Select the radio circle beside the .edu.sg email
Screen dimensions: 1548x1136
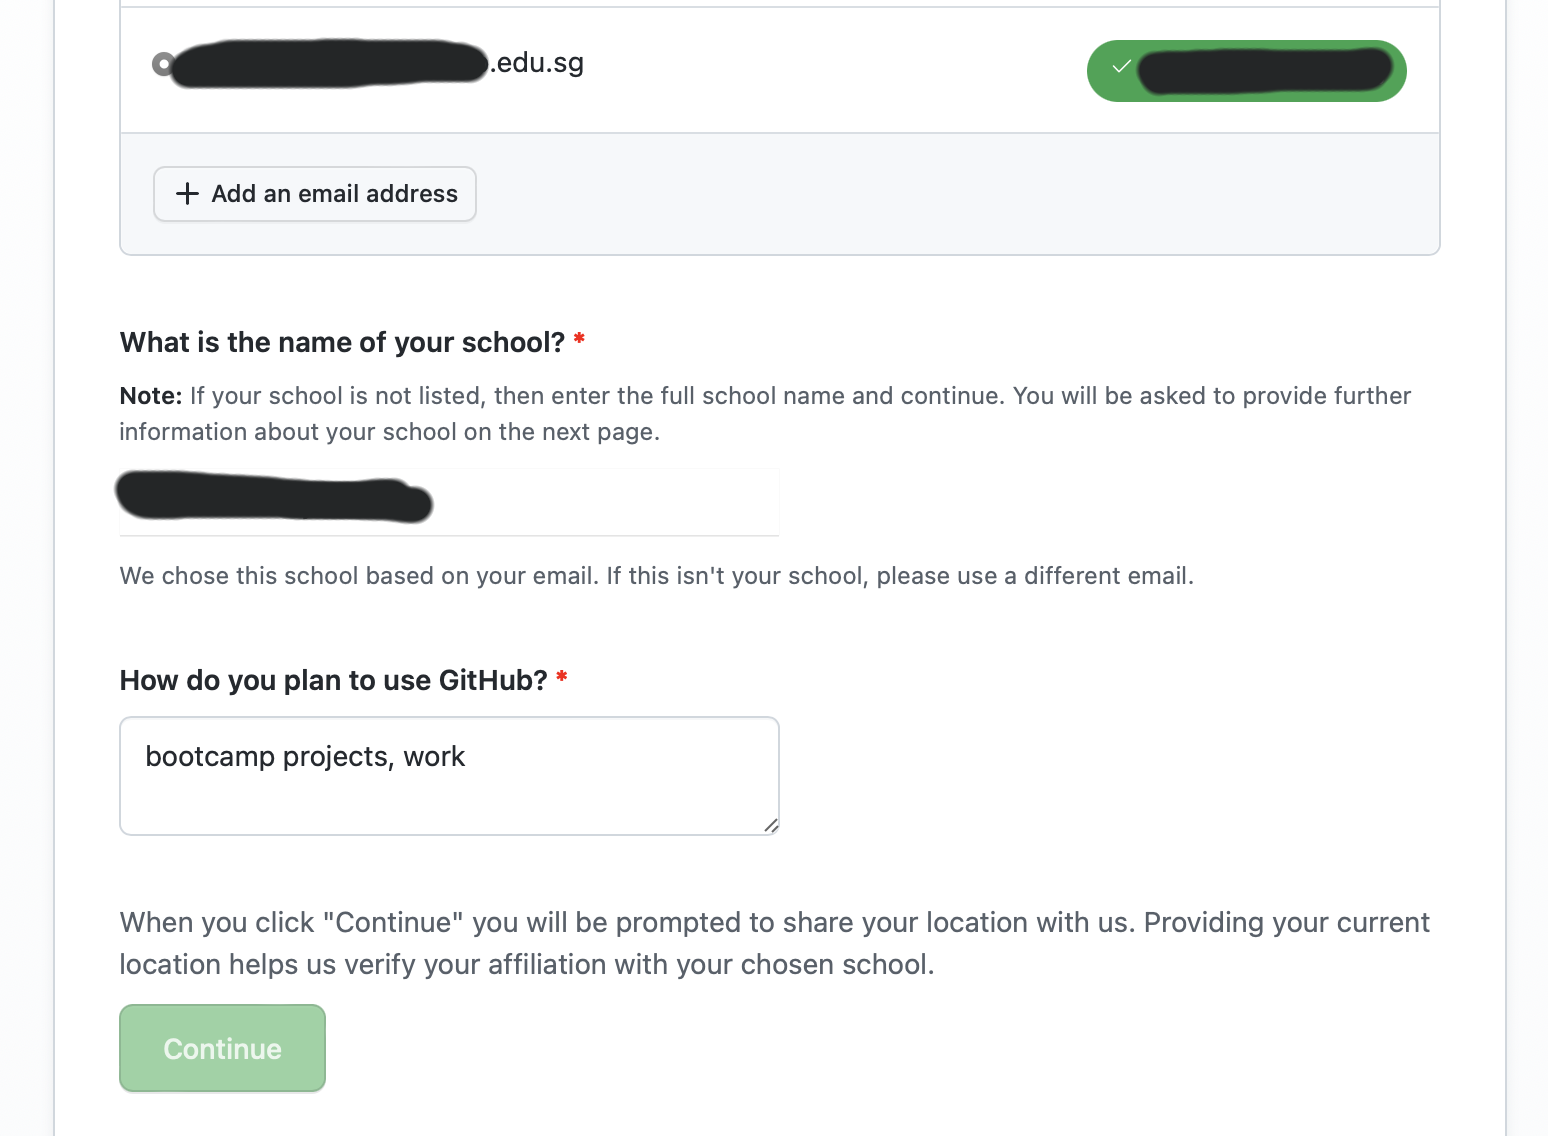(x=164, y=63)
